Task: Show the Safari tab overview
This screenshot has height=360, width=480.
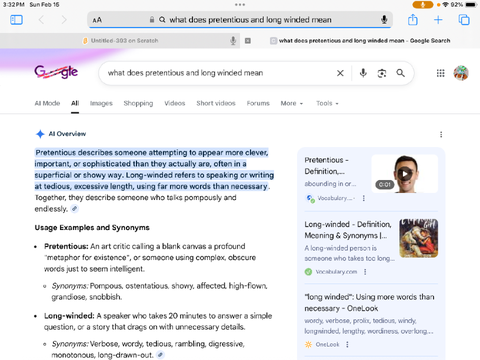Action: pyautogui.click(x=464, y=20)
